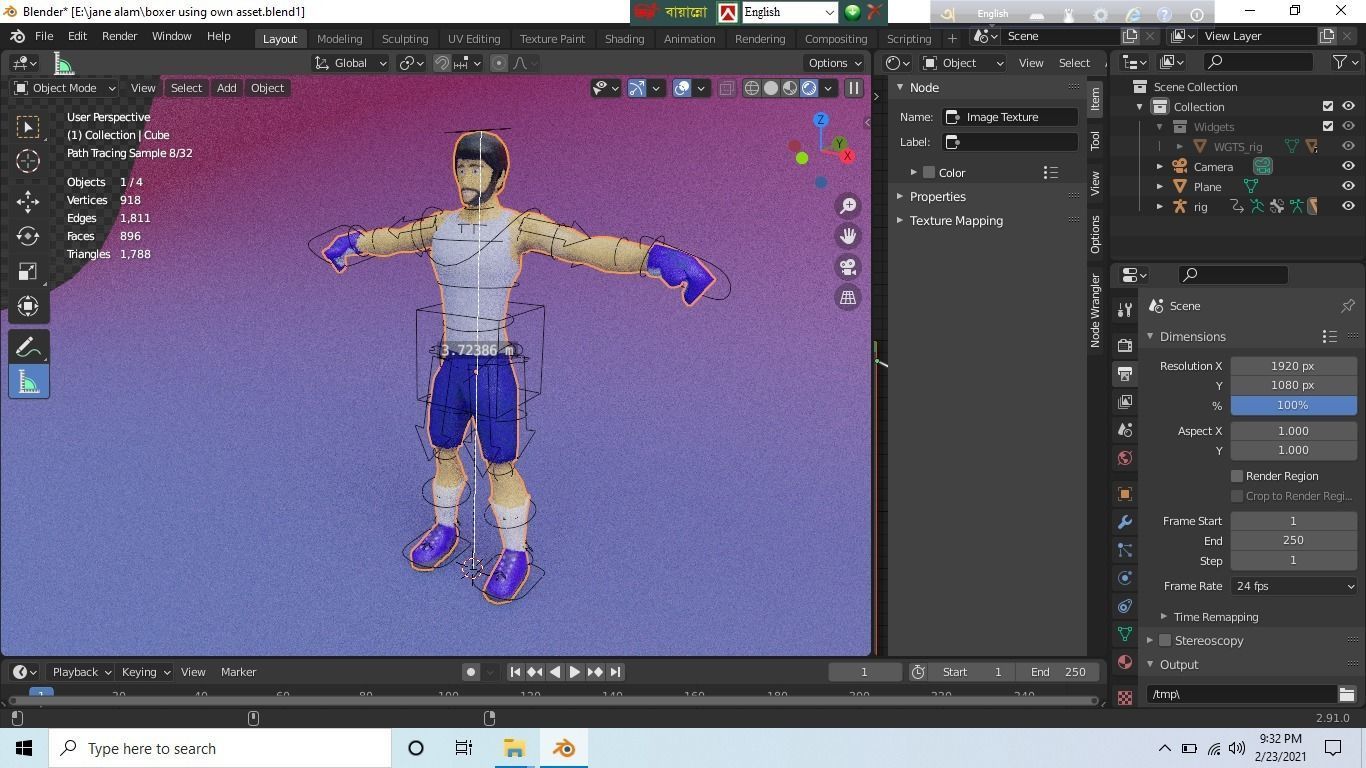Toggle viewport overlays button

point(682,88)
